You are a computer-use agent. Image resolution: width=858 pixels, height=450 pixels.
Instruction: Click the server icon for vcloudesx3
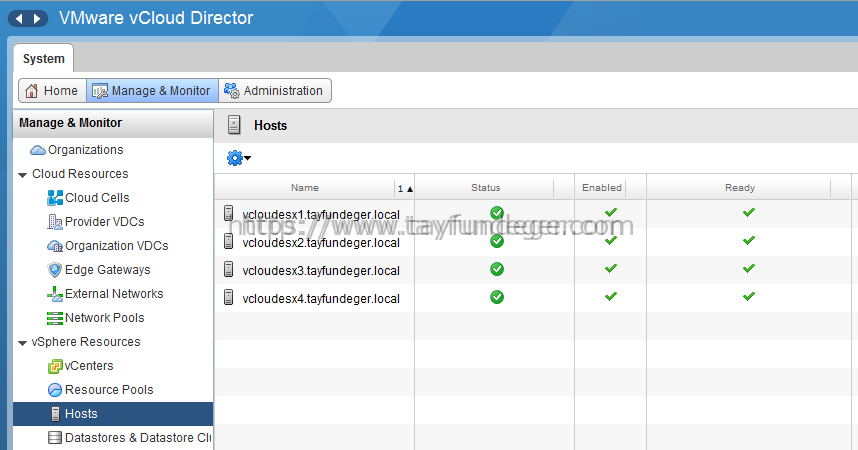coord(229,269)
